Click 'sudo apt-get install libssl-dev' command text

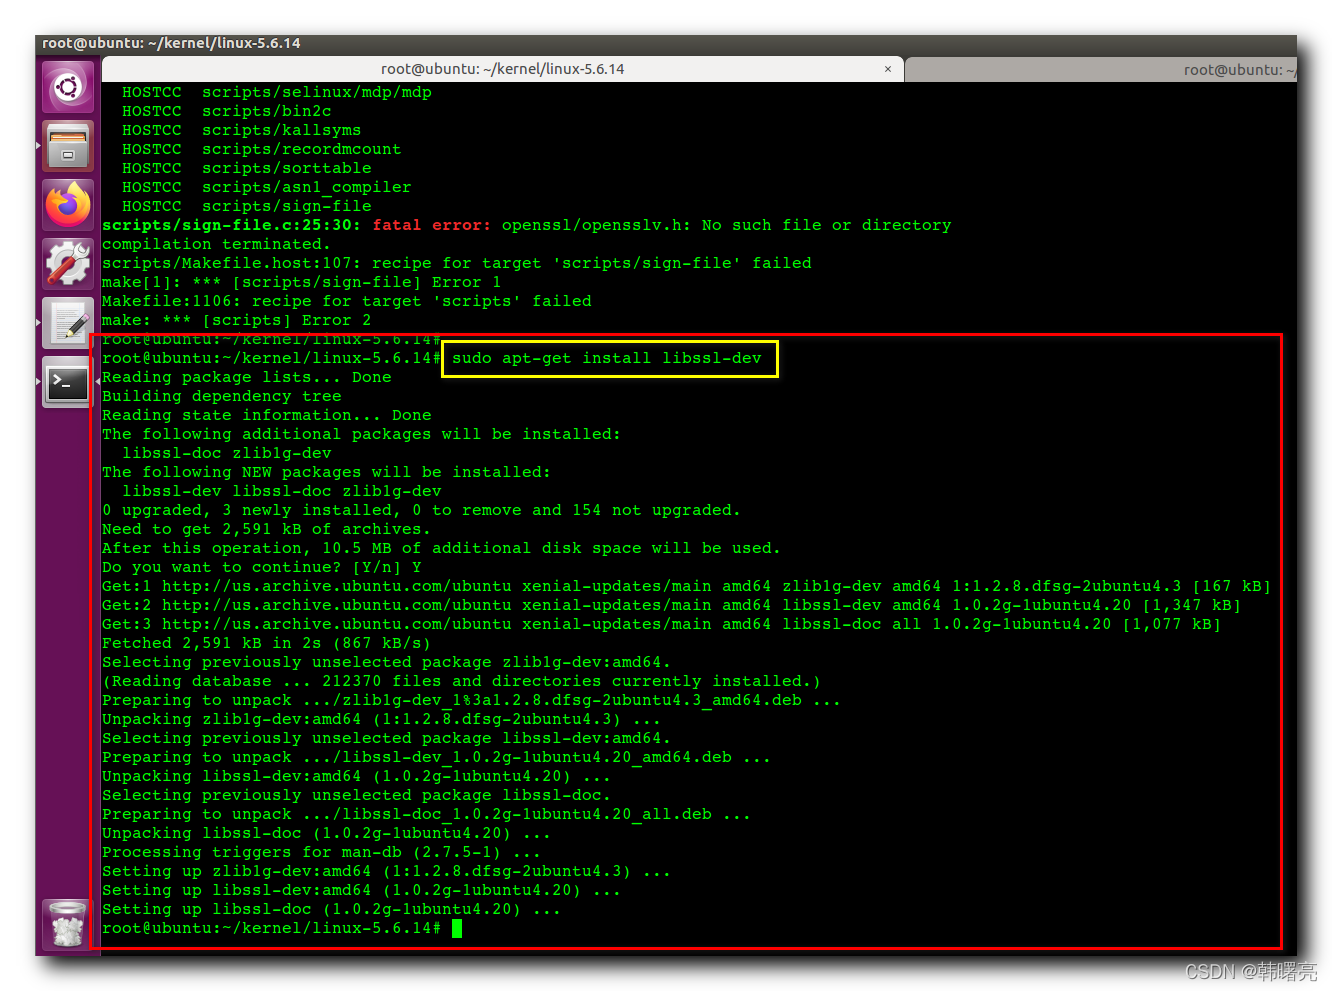coord(607,358)
